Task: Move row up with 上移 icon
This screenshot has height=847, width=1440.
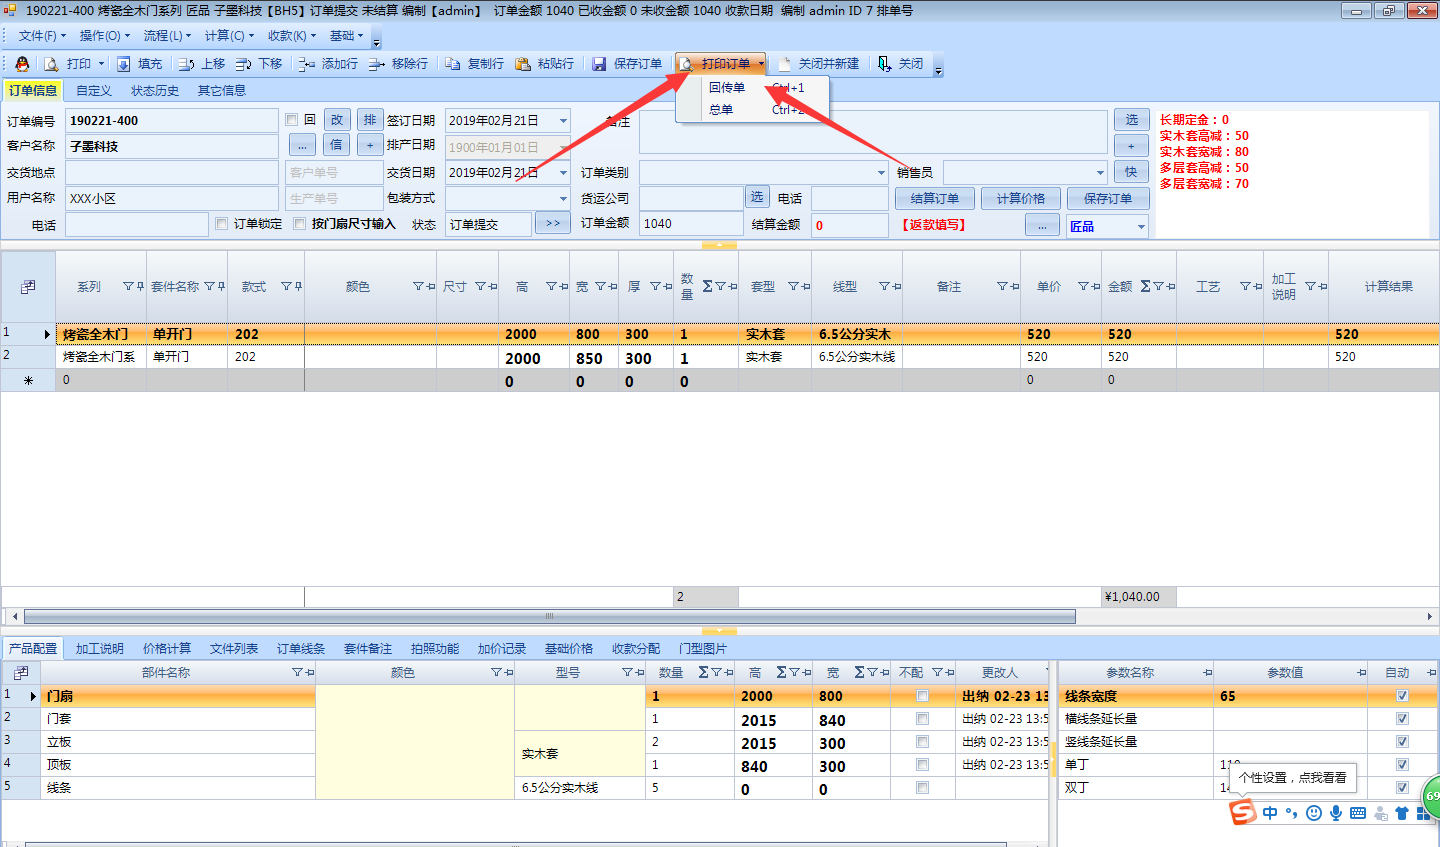Action: click(187, 64)
